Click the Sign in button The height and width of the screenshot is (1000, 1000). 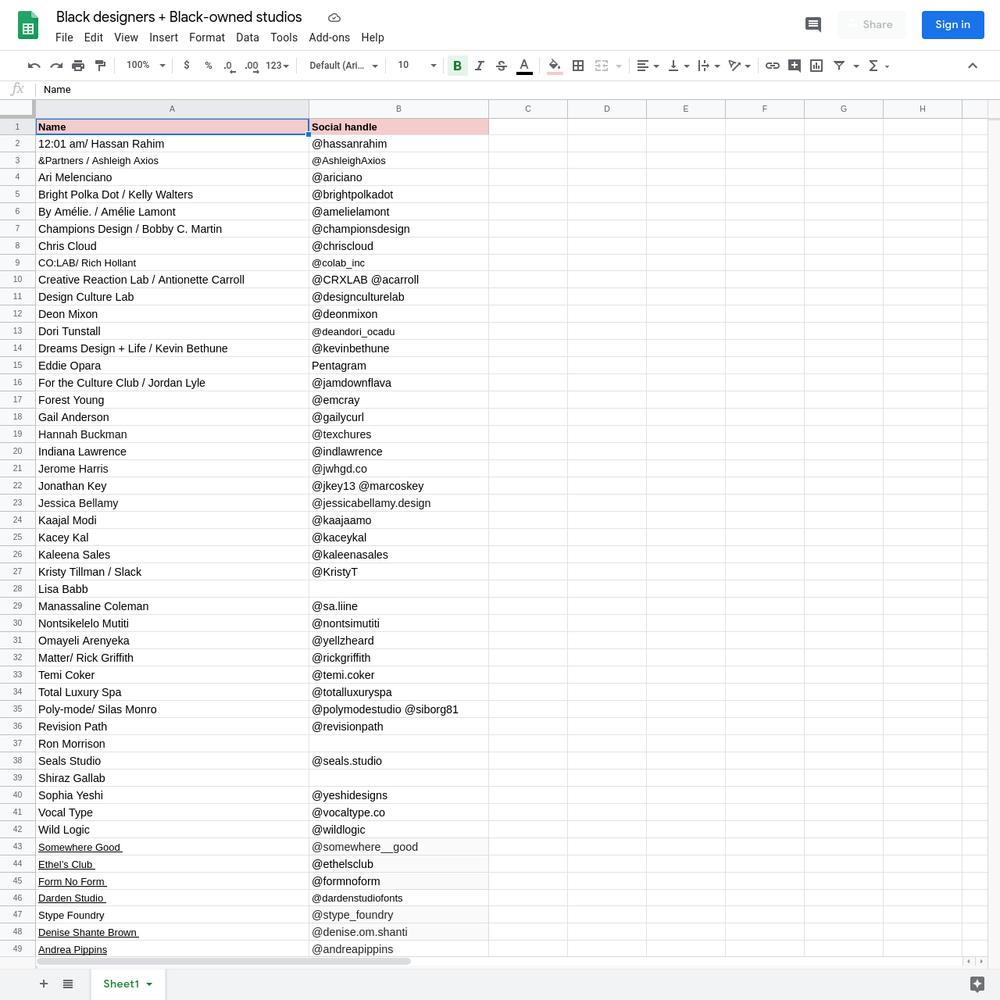952,25
